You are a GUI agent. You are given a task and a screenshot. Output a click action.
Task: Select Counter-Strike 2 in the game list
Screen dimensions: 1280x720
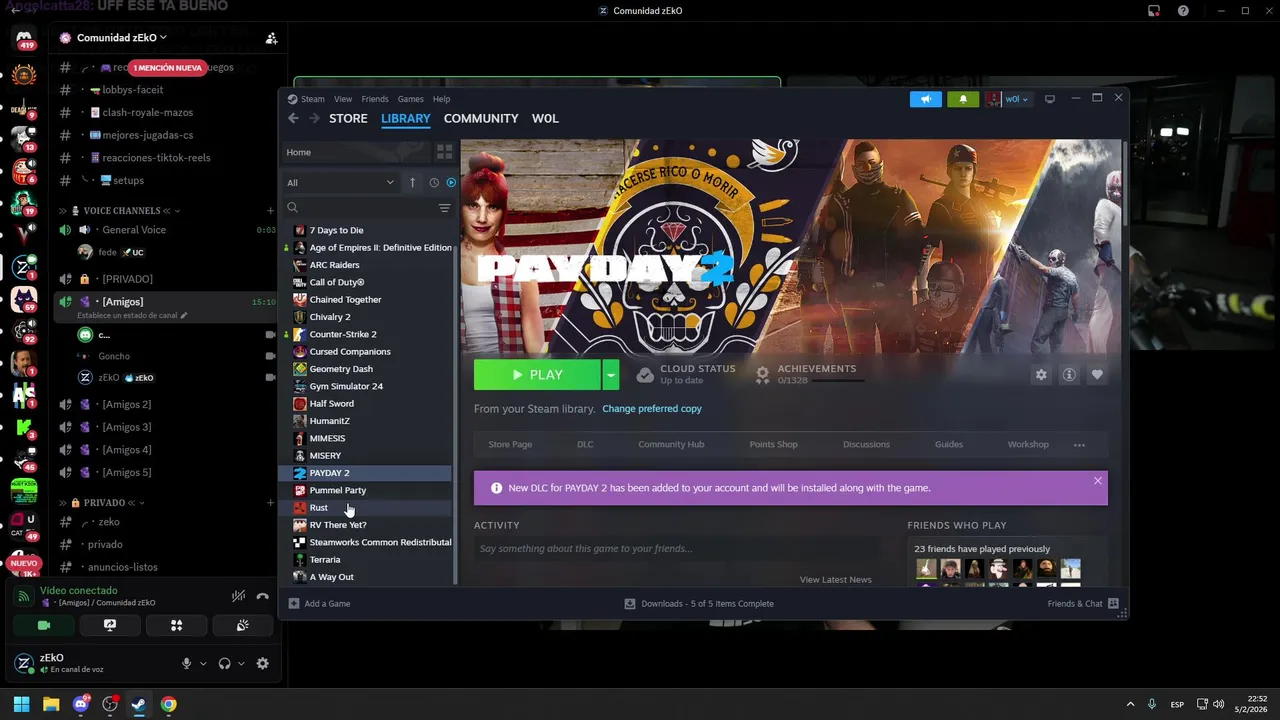(x=367, y=334)
